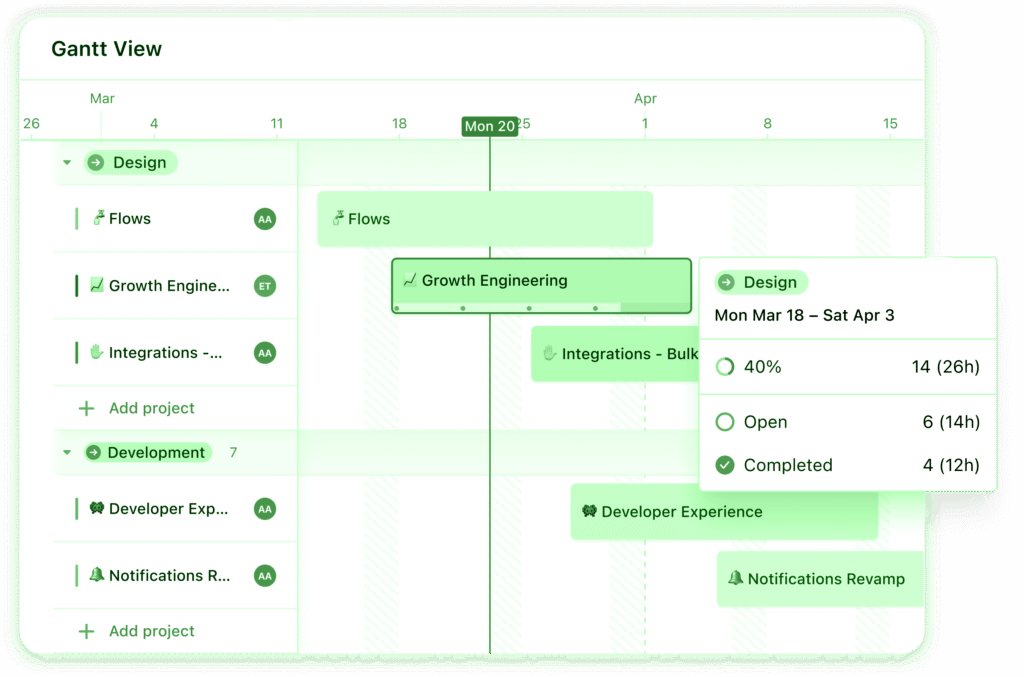Select the Open status circle in the popup
1024x677 pixels.
(724, 421)
